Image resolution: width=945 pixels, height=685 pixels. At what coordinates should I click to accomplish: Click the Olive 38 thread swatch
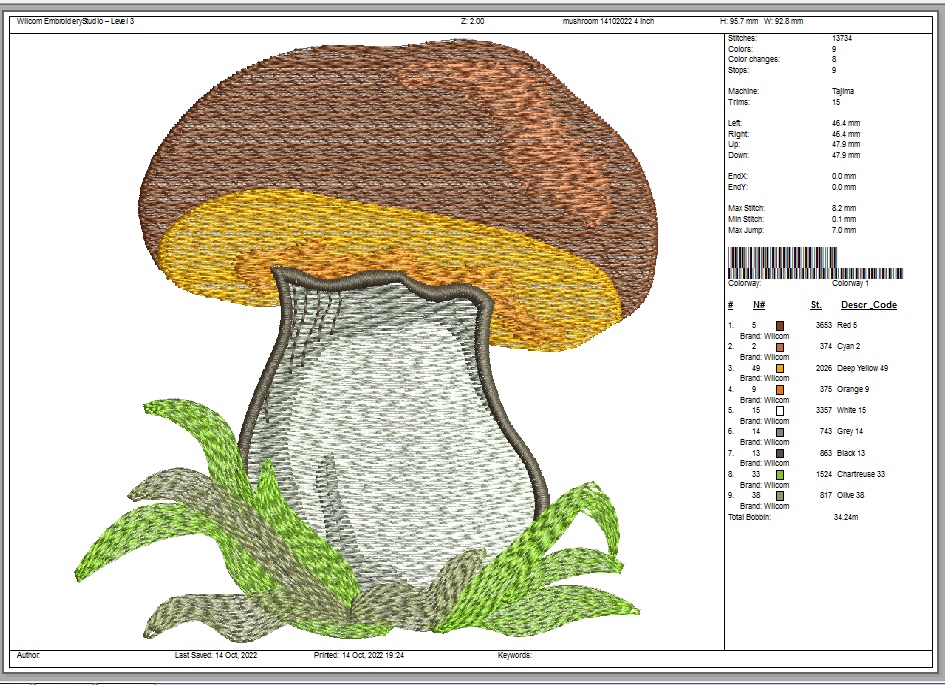pyautogui.click(x=780, y=495)
